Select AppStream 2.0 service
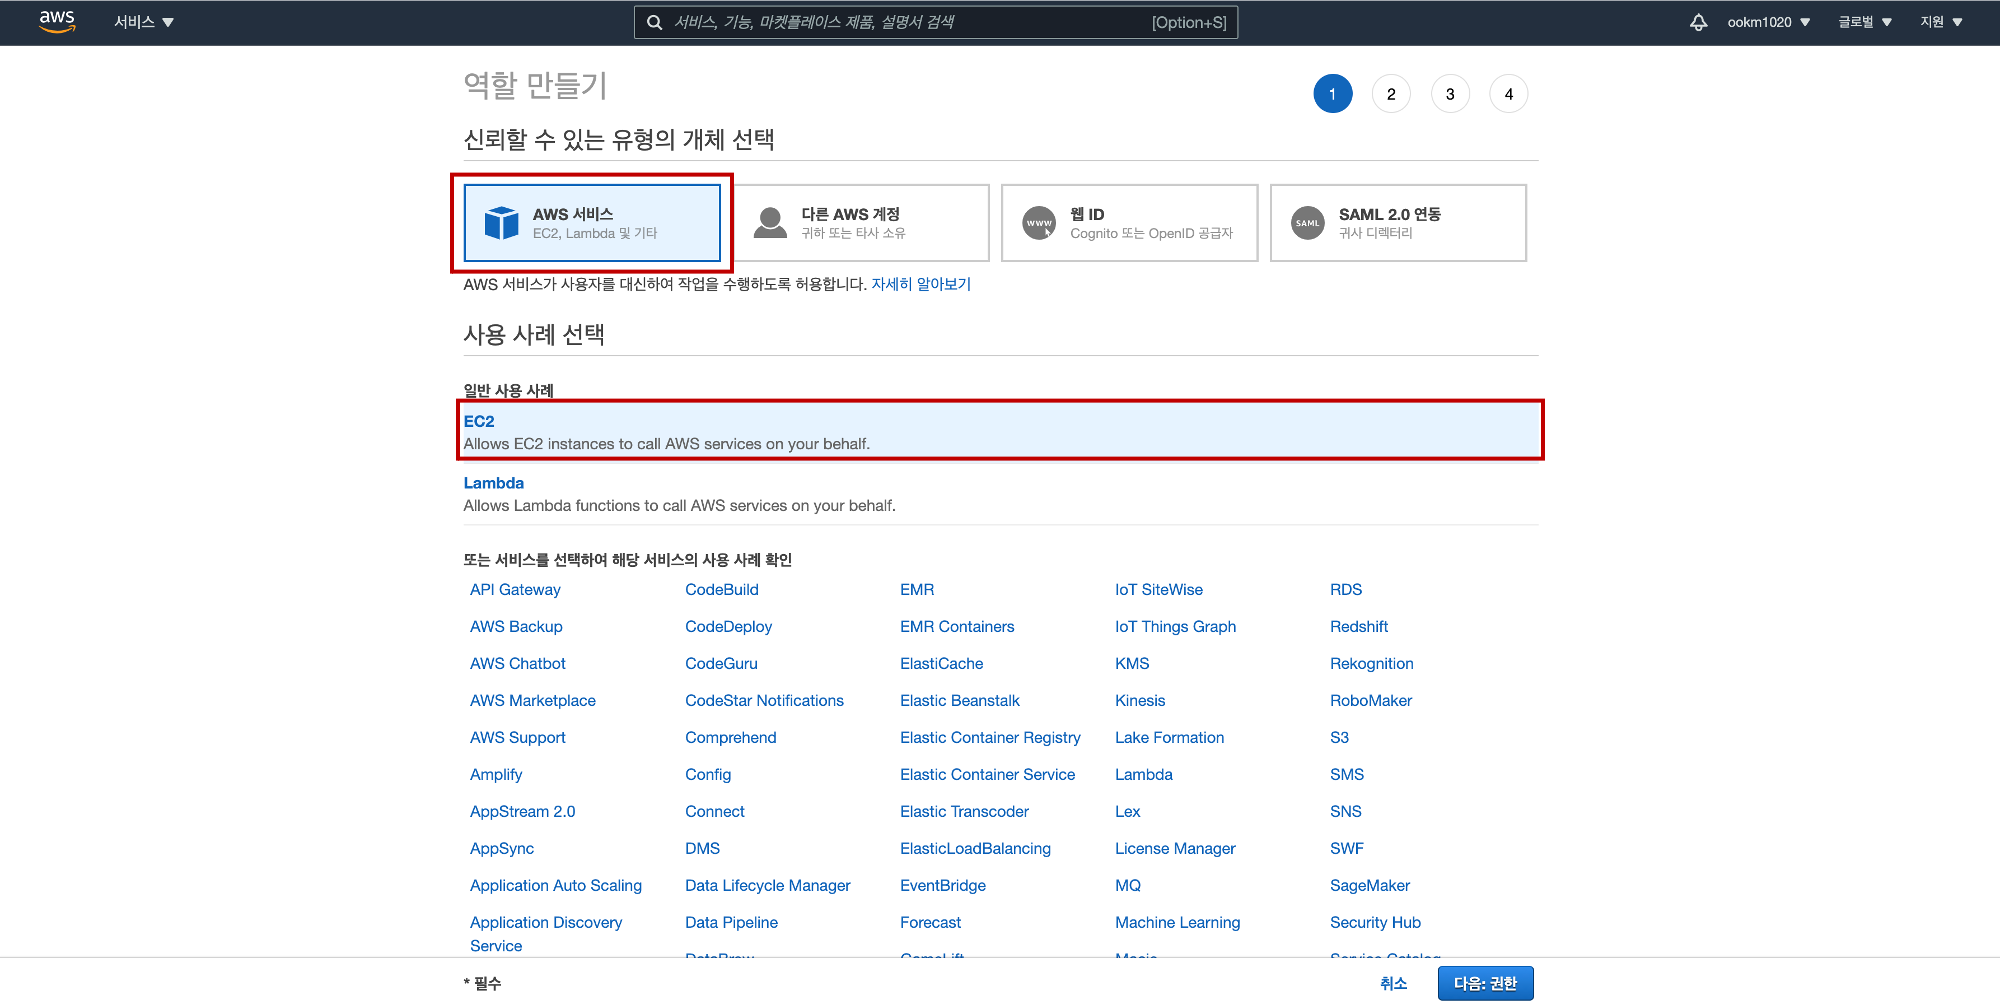Image resolution: width=2002 pixels, height=1004 pixels. click(523, 812)
